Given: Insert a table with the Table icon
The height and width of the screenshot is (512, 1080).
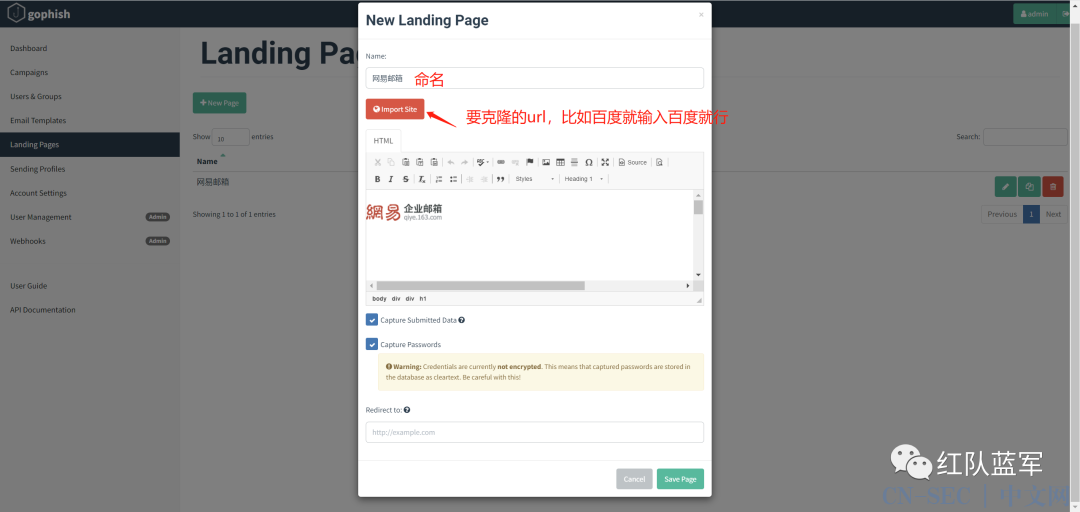Looking at the screenshot, I should 560,162.
